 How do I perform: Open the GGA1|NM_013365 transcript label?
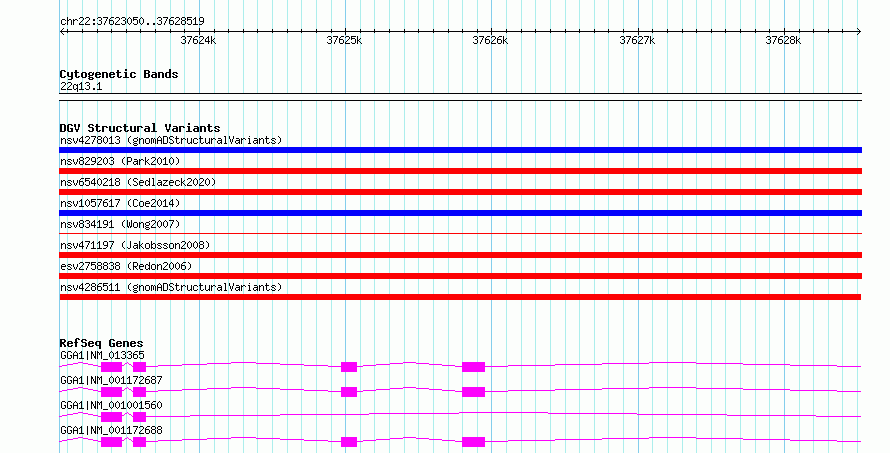coord(102,355)
